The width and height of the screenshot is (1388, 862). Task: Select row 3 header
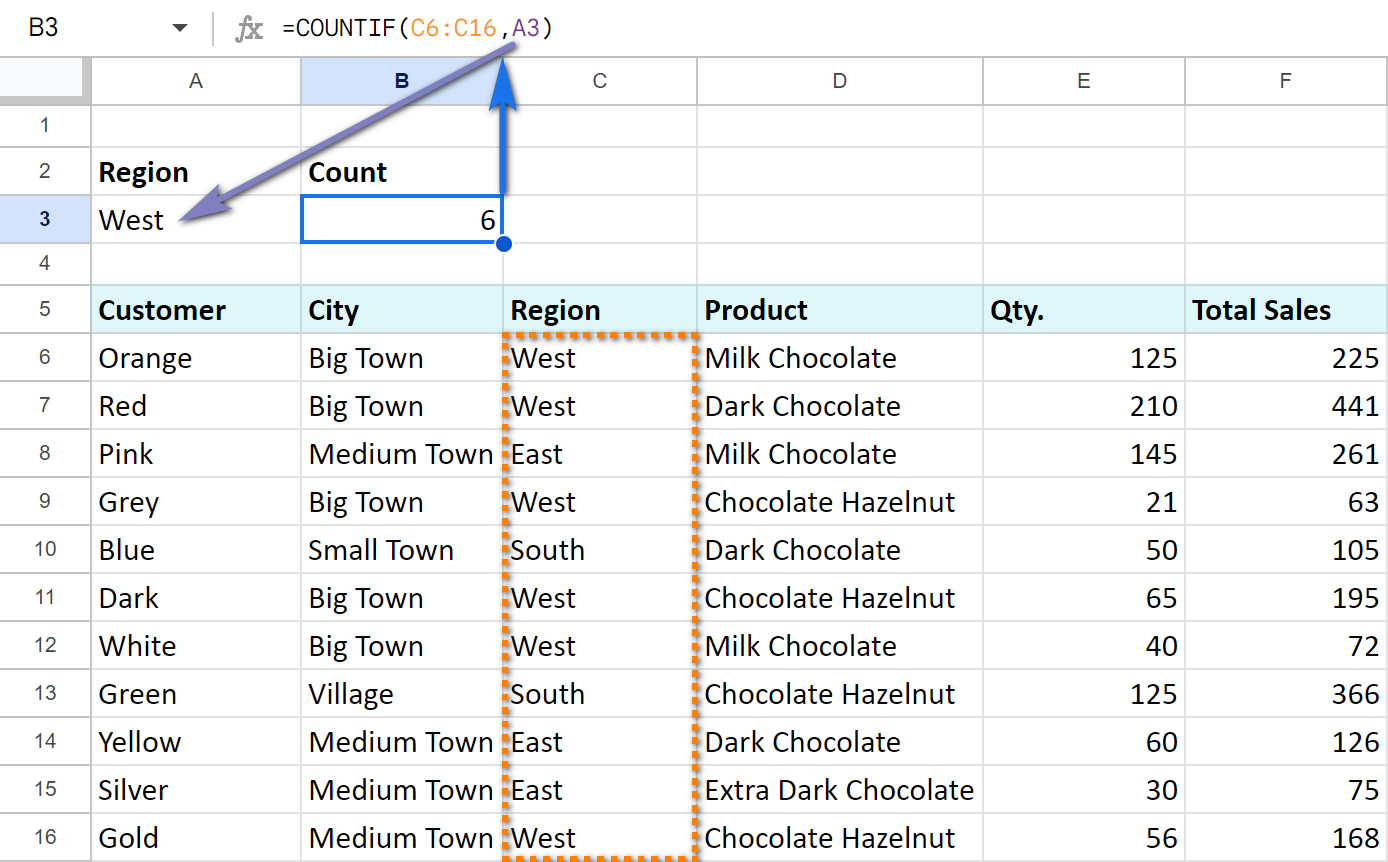[44, 219]
